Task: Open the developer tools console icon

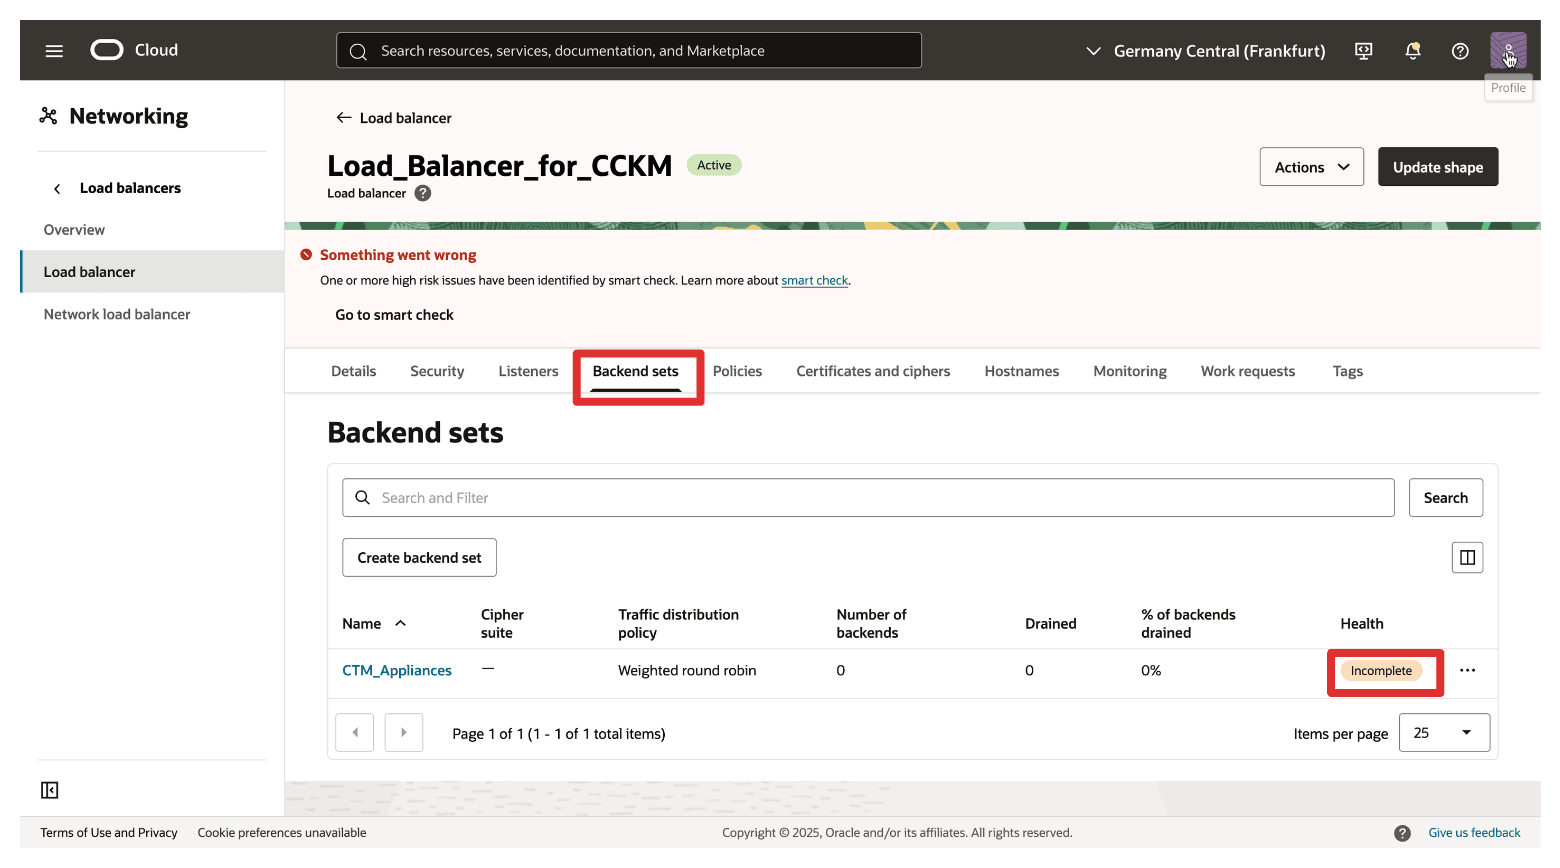Action: click(x=1363, y=51)
